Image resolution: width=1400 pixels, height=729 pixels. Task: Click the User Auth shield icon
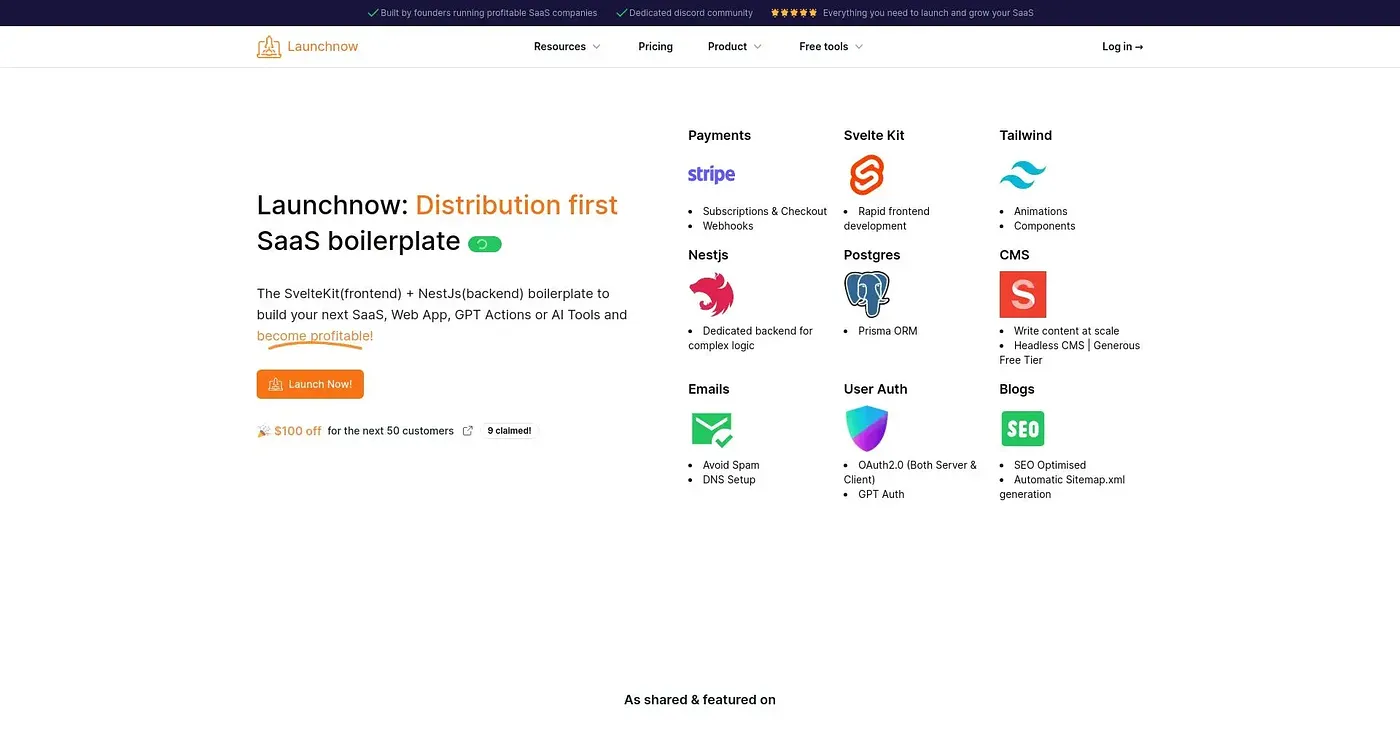(x=866, y=429)
